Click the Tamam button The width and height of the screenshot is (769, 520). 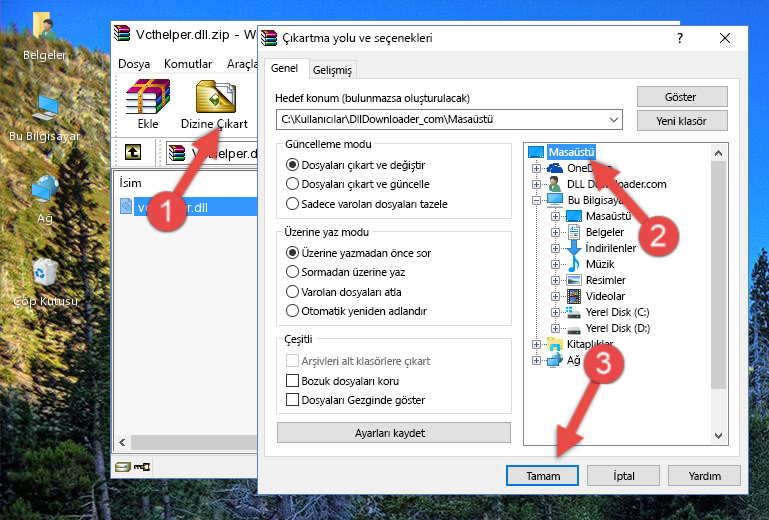(x=542, y=476)
